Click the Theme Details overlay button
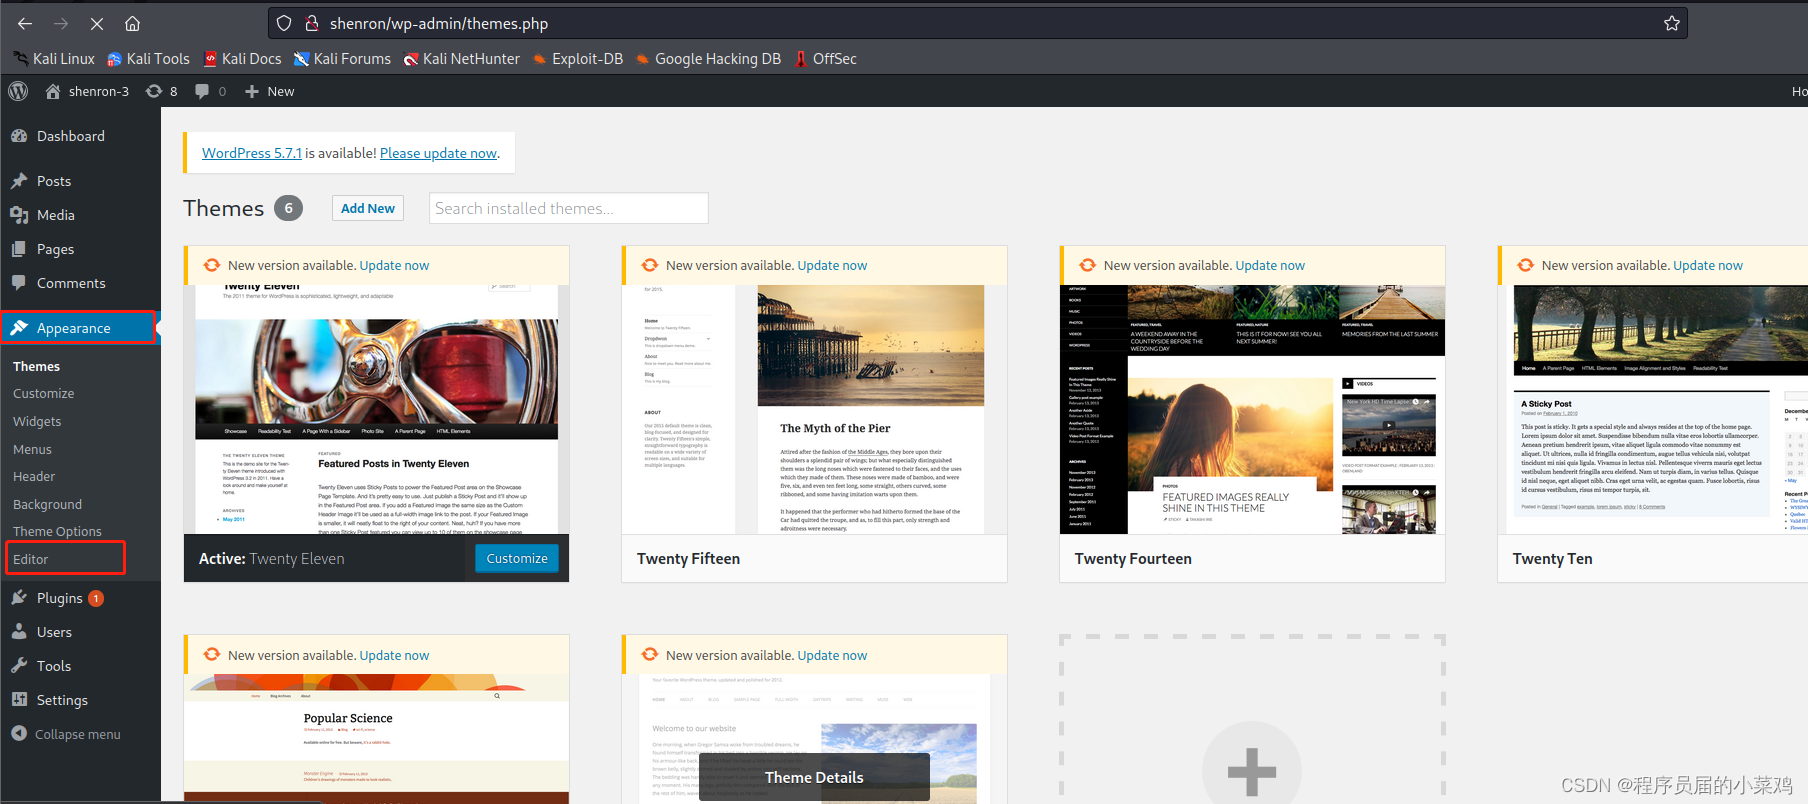Image resolution: width=1808 pixels, height=804 pixels. (x=814, y=777)
